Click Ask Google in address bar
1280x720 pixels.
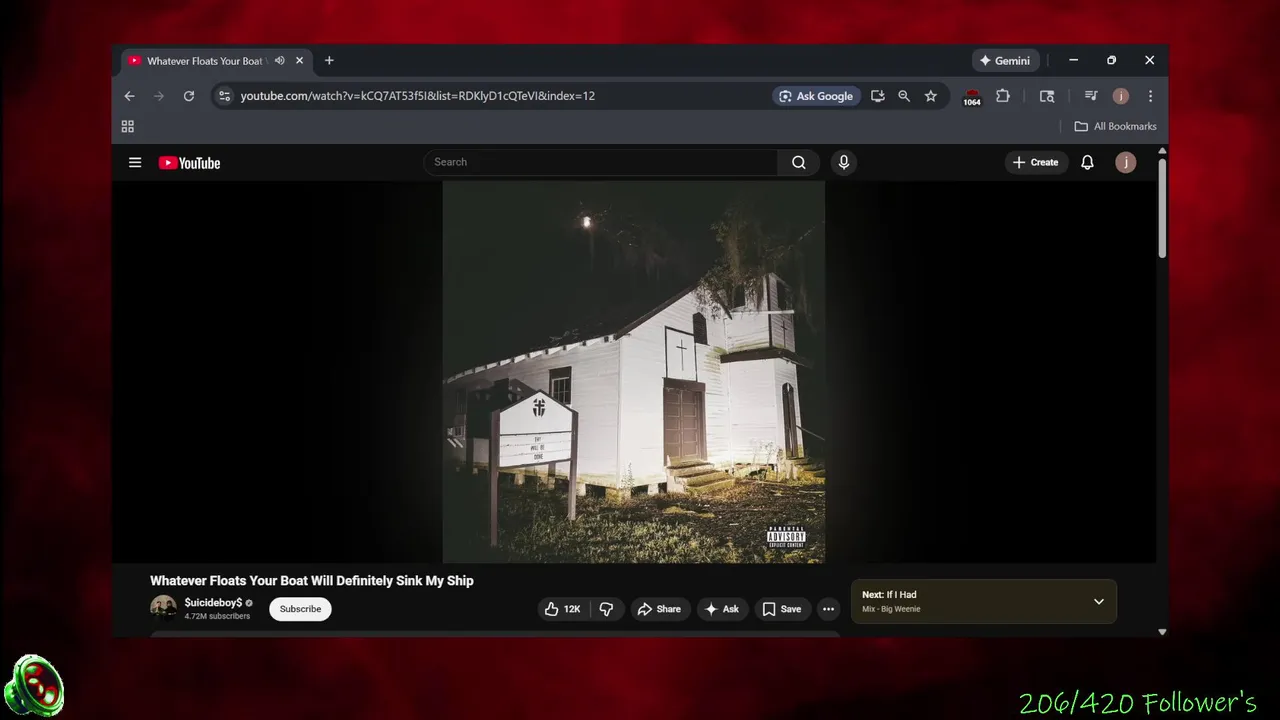click(816, 96)
